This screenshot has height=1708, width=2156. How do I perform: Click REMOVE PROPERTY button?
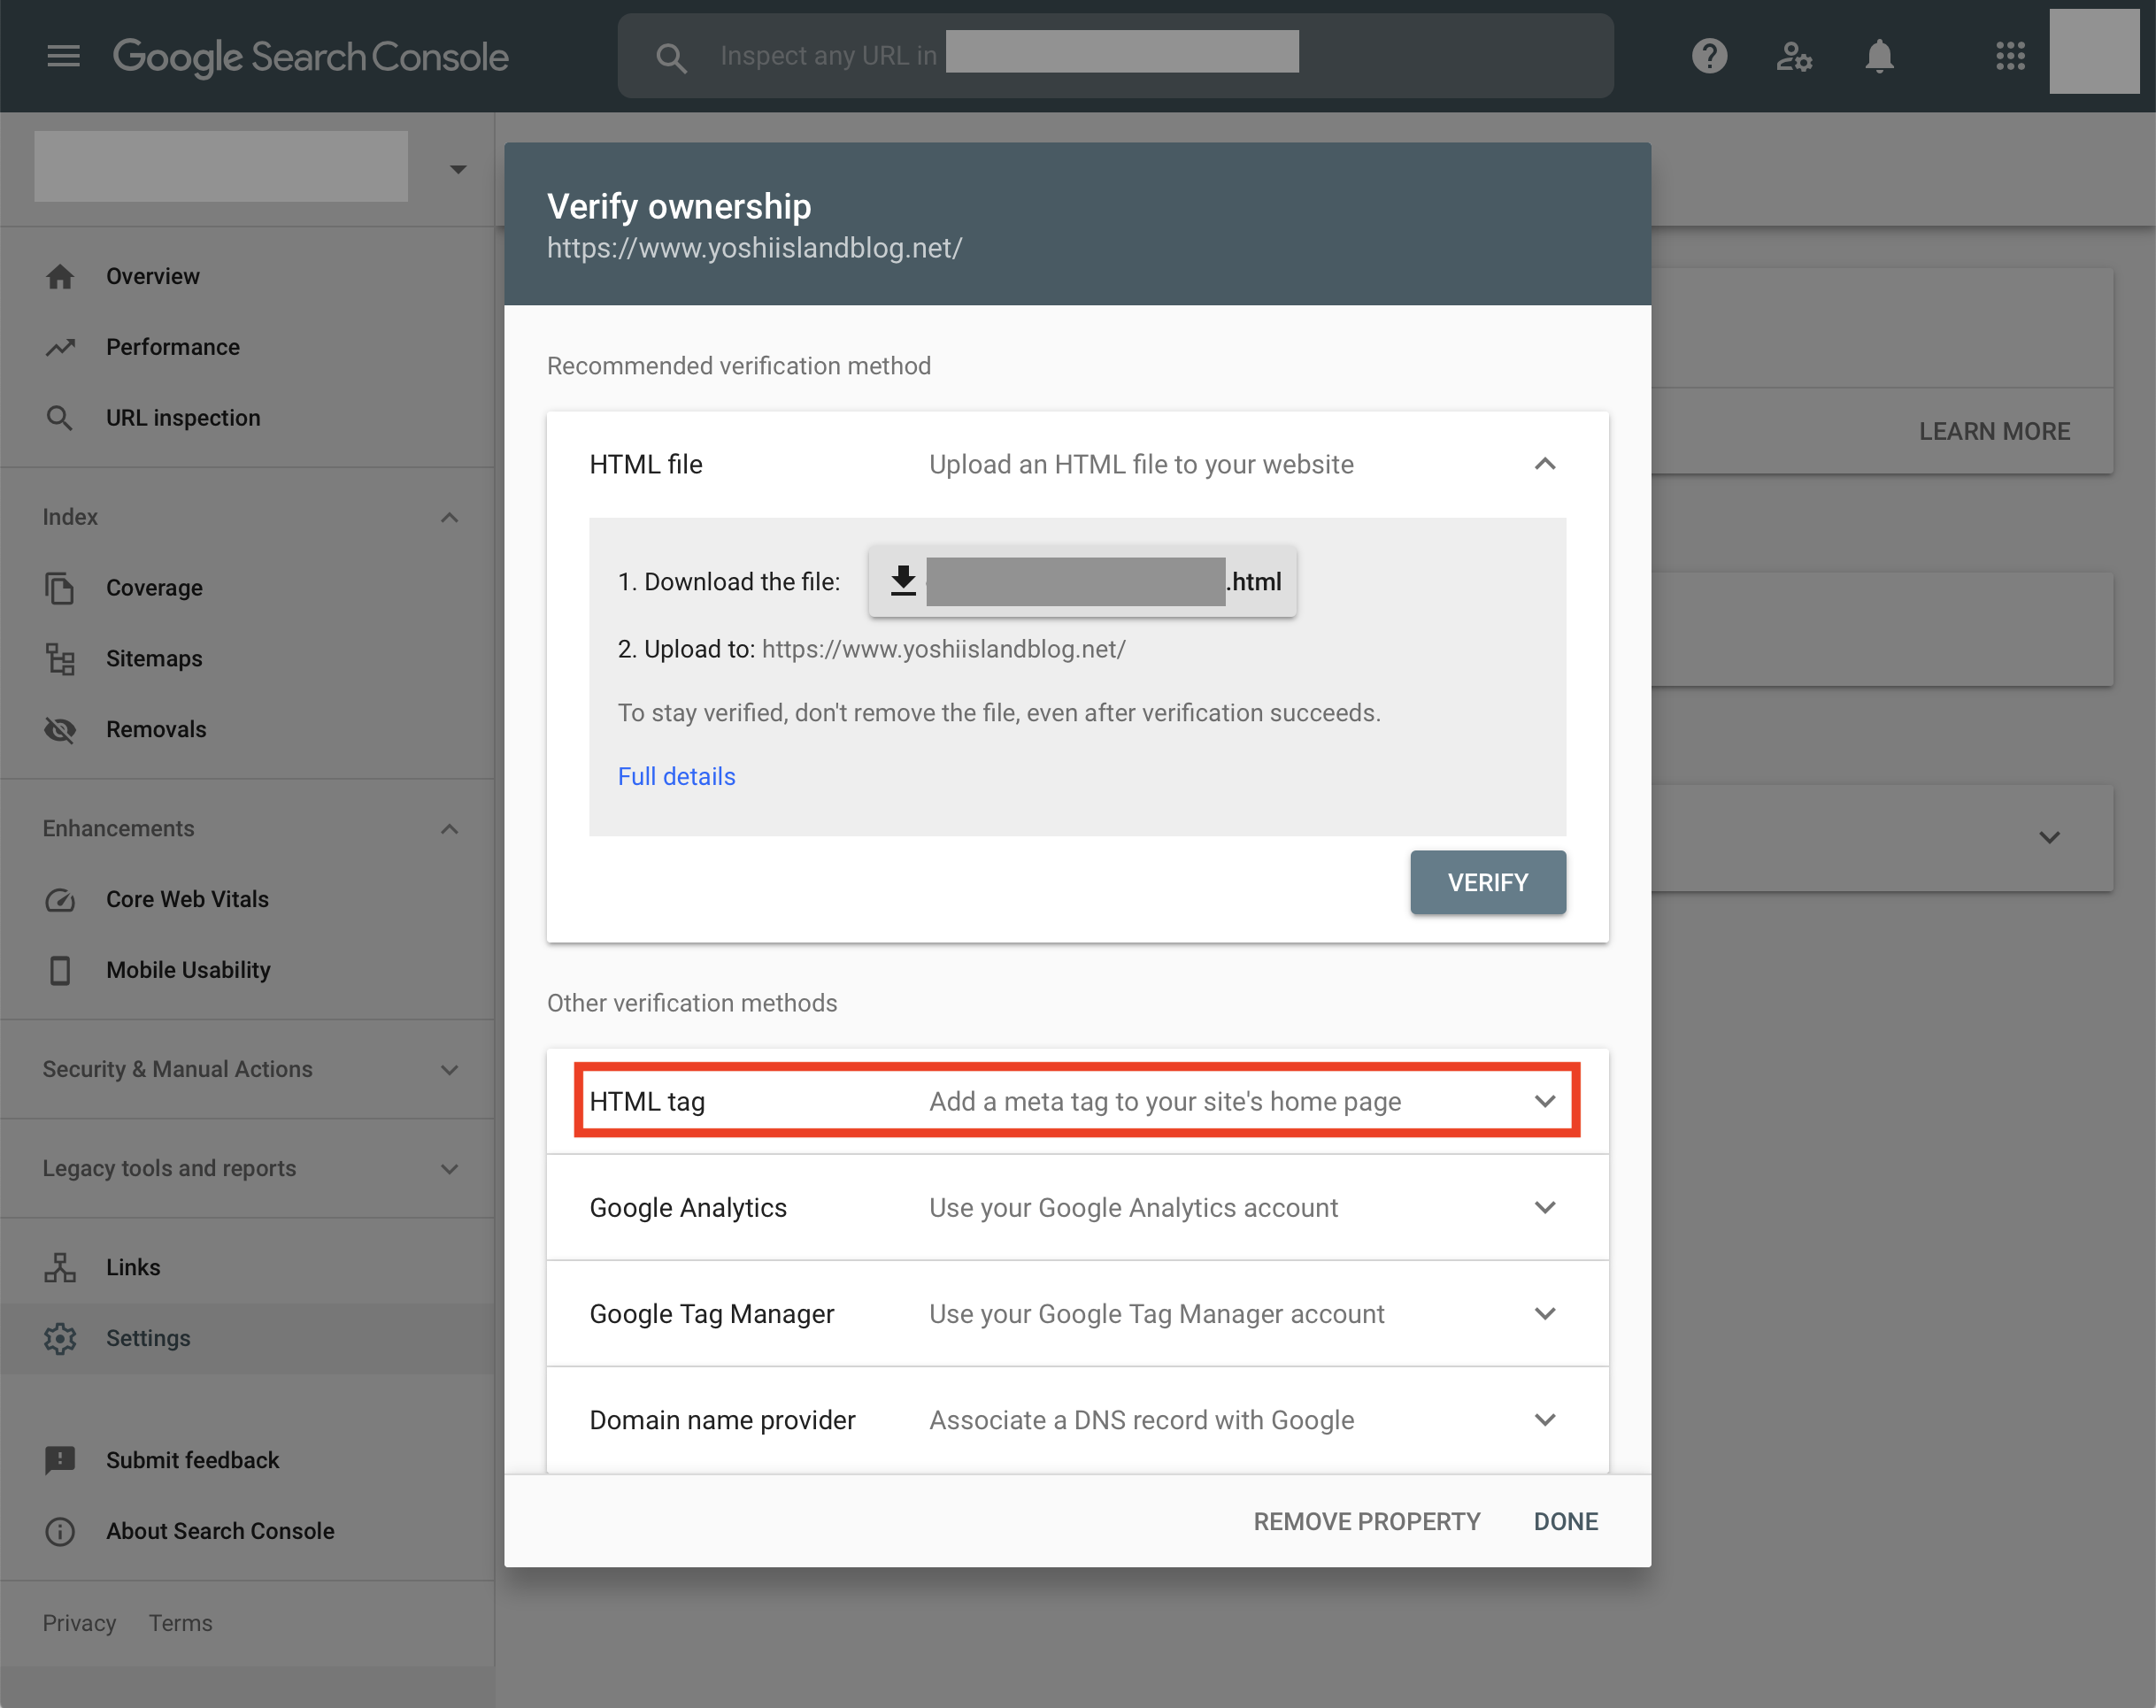click(x=1367, y=1522)
